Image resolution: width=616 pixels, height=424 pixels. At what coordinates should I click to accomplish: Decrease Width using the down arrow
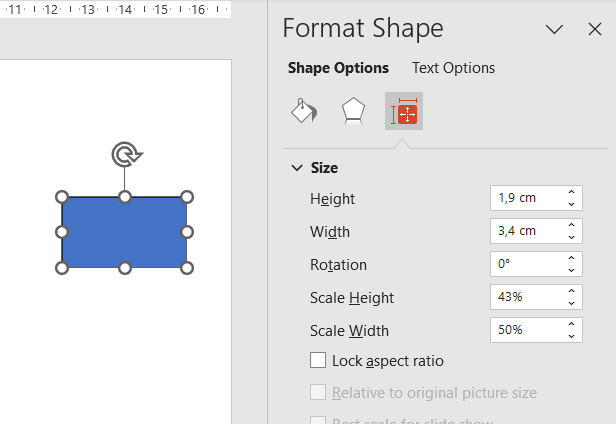(571, 237)
